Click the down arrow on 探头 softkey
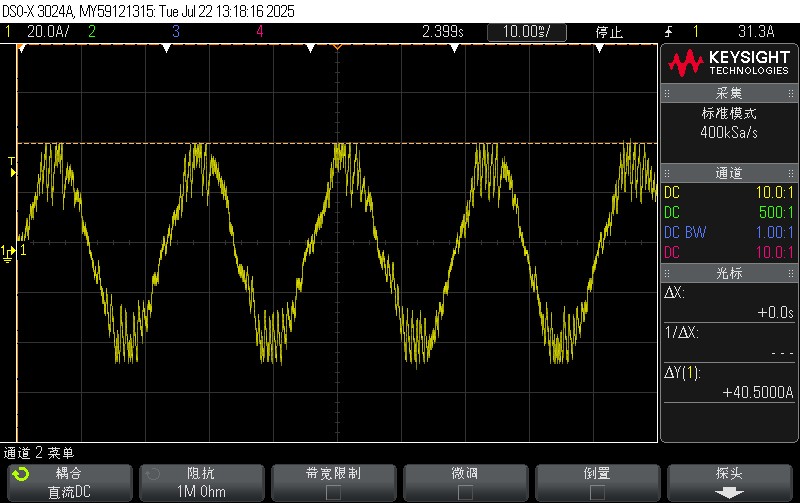 click(x=730, y=492)
